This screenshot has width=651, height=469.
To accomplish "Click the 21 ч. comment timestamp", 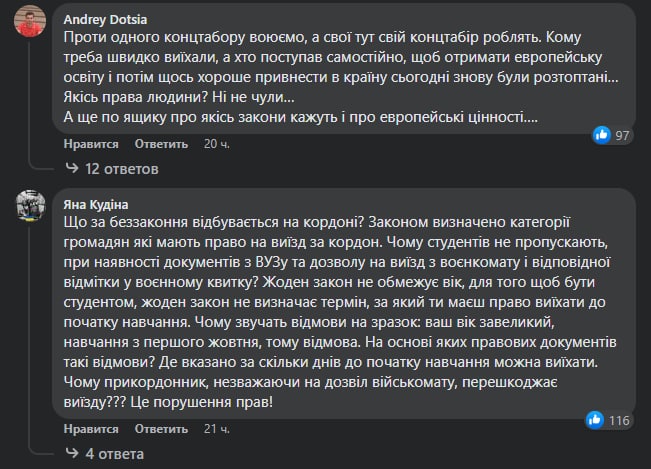I will [216, 430].
